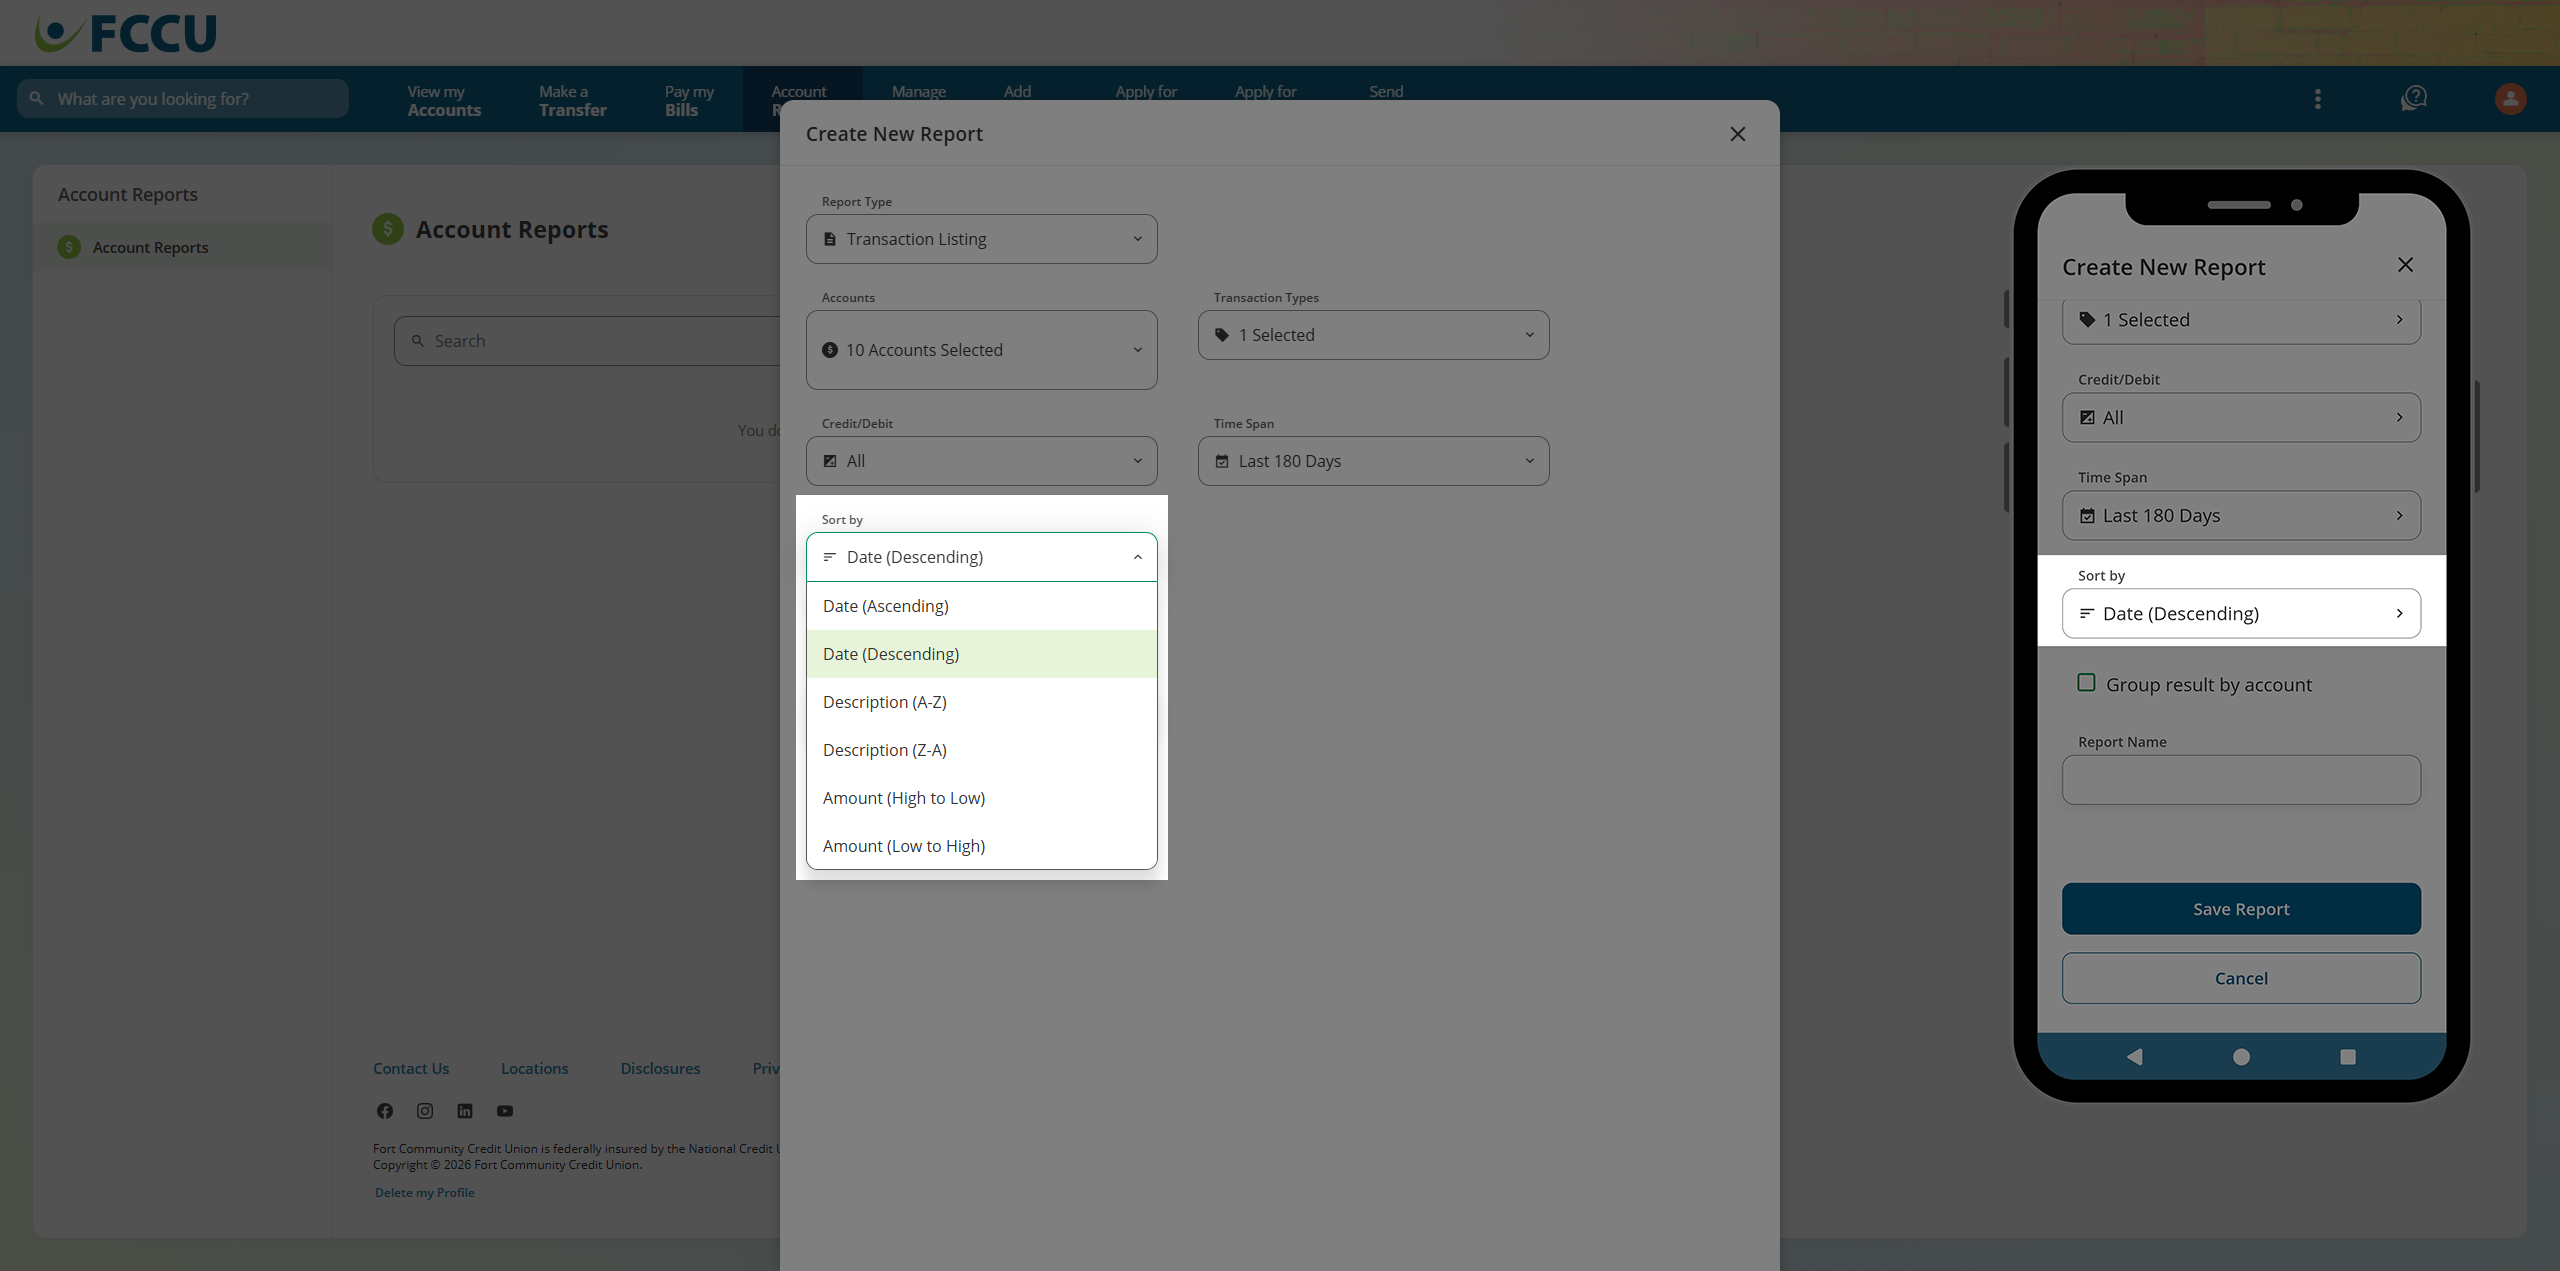Screen dimensions: 2560x1271
Task: Open LinkedIn social icon in footer
Action: (465, 1111)
